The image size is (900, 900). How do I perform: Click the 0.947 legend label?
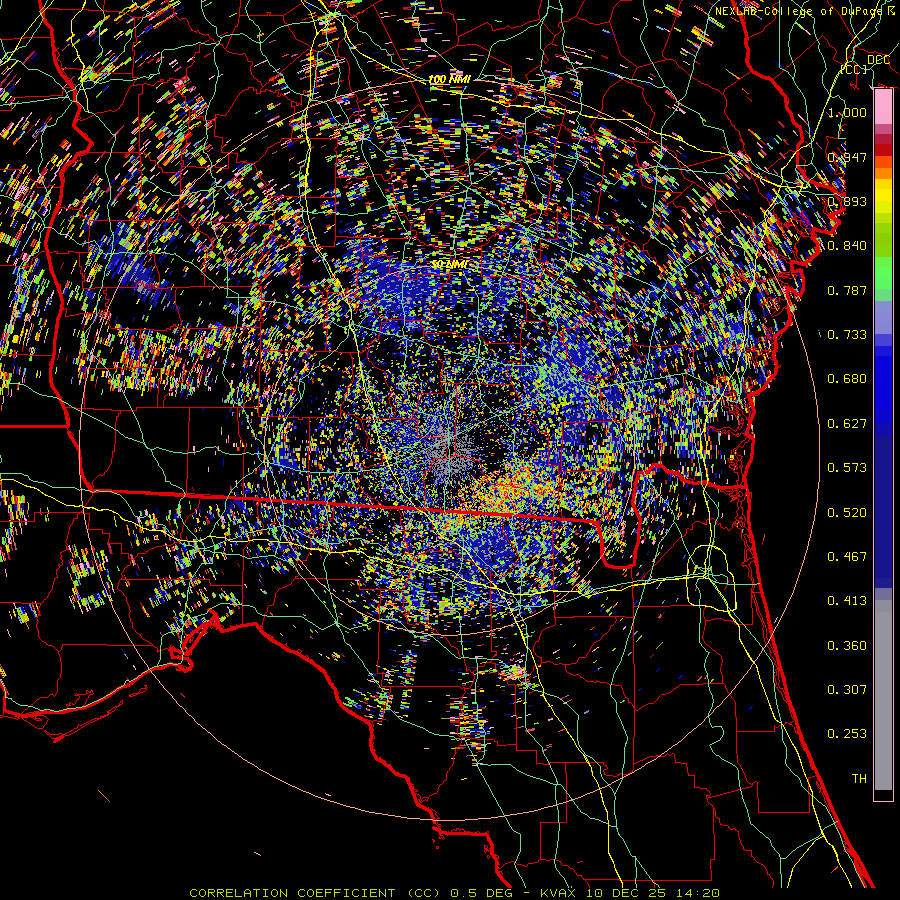(x=847, y=157)
